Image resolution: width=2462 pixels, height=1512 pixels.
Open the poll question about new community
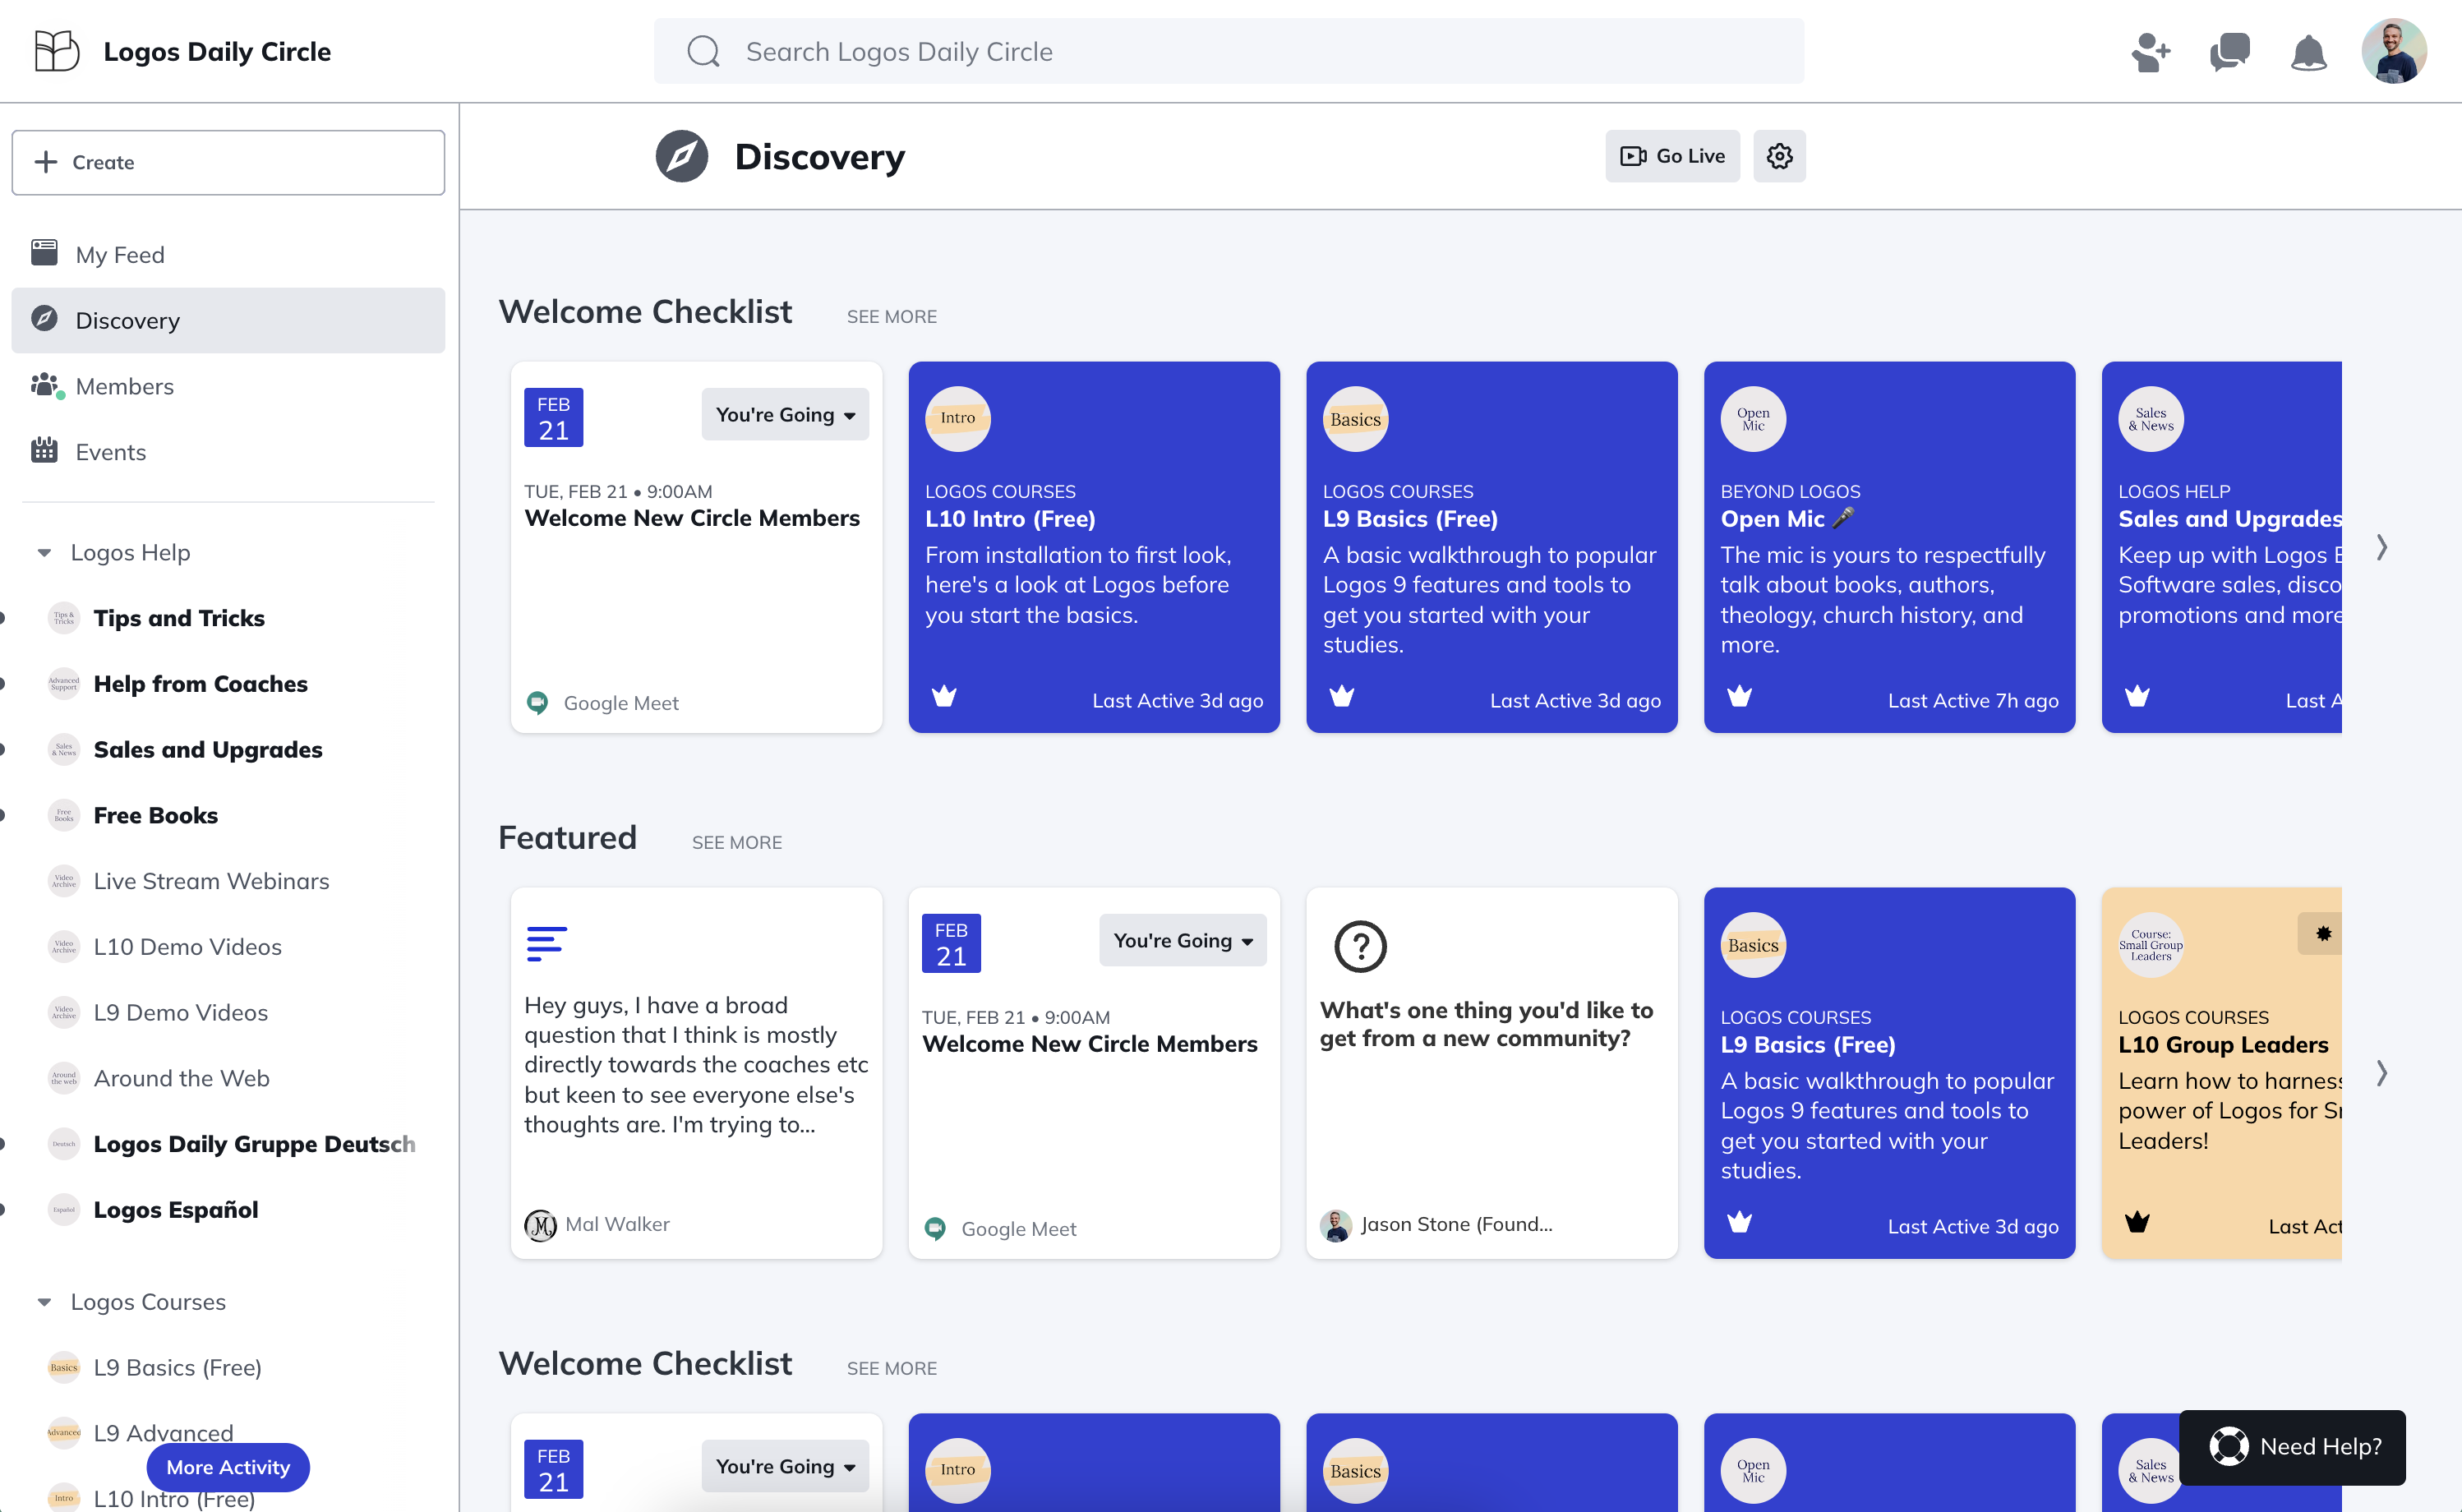tap(1486, 1024)
